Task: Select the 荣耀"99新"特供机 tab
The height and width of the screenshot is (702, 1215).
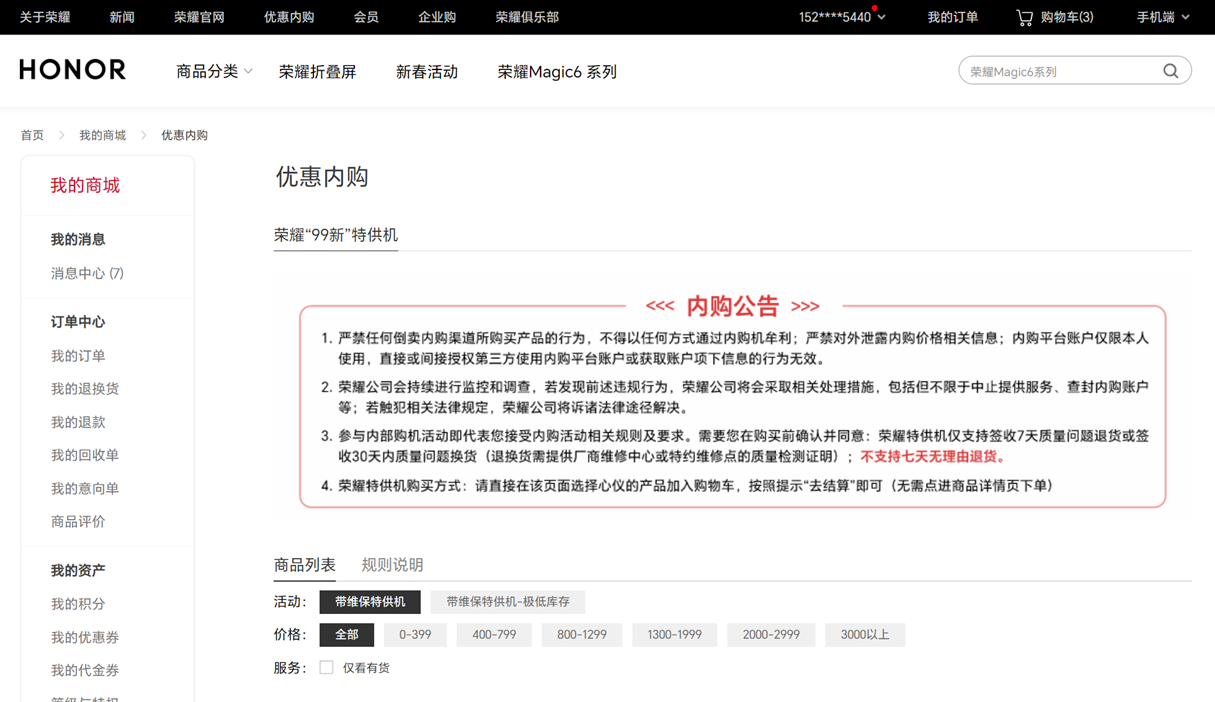Action: point(336,235)
